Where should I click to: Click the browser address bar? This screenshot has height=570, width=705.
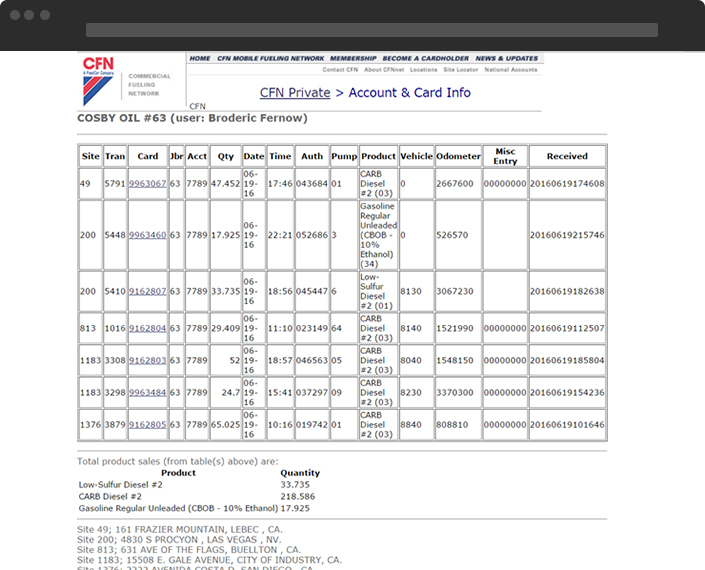click(372, 30)
